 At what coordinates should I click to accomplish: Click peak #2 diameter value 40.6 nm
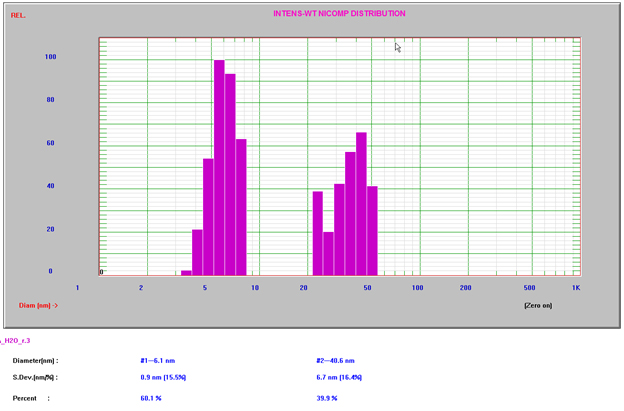(335, 360)
